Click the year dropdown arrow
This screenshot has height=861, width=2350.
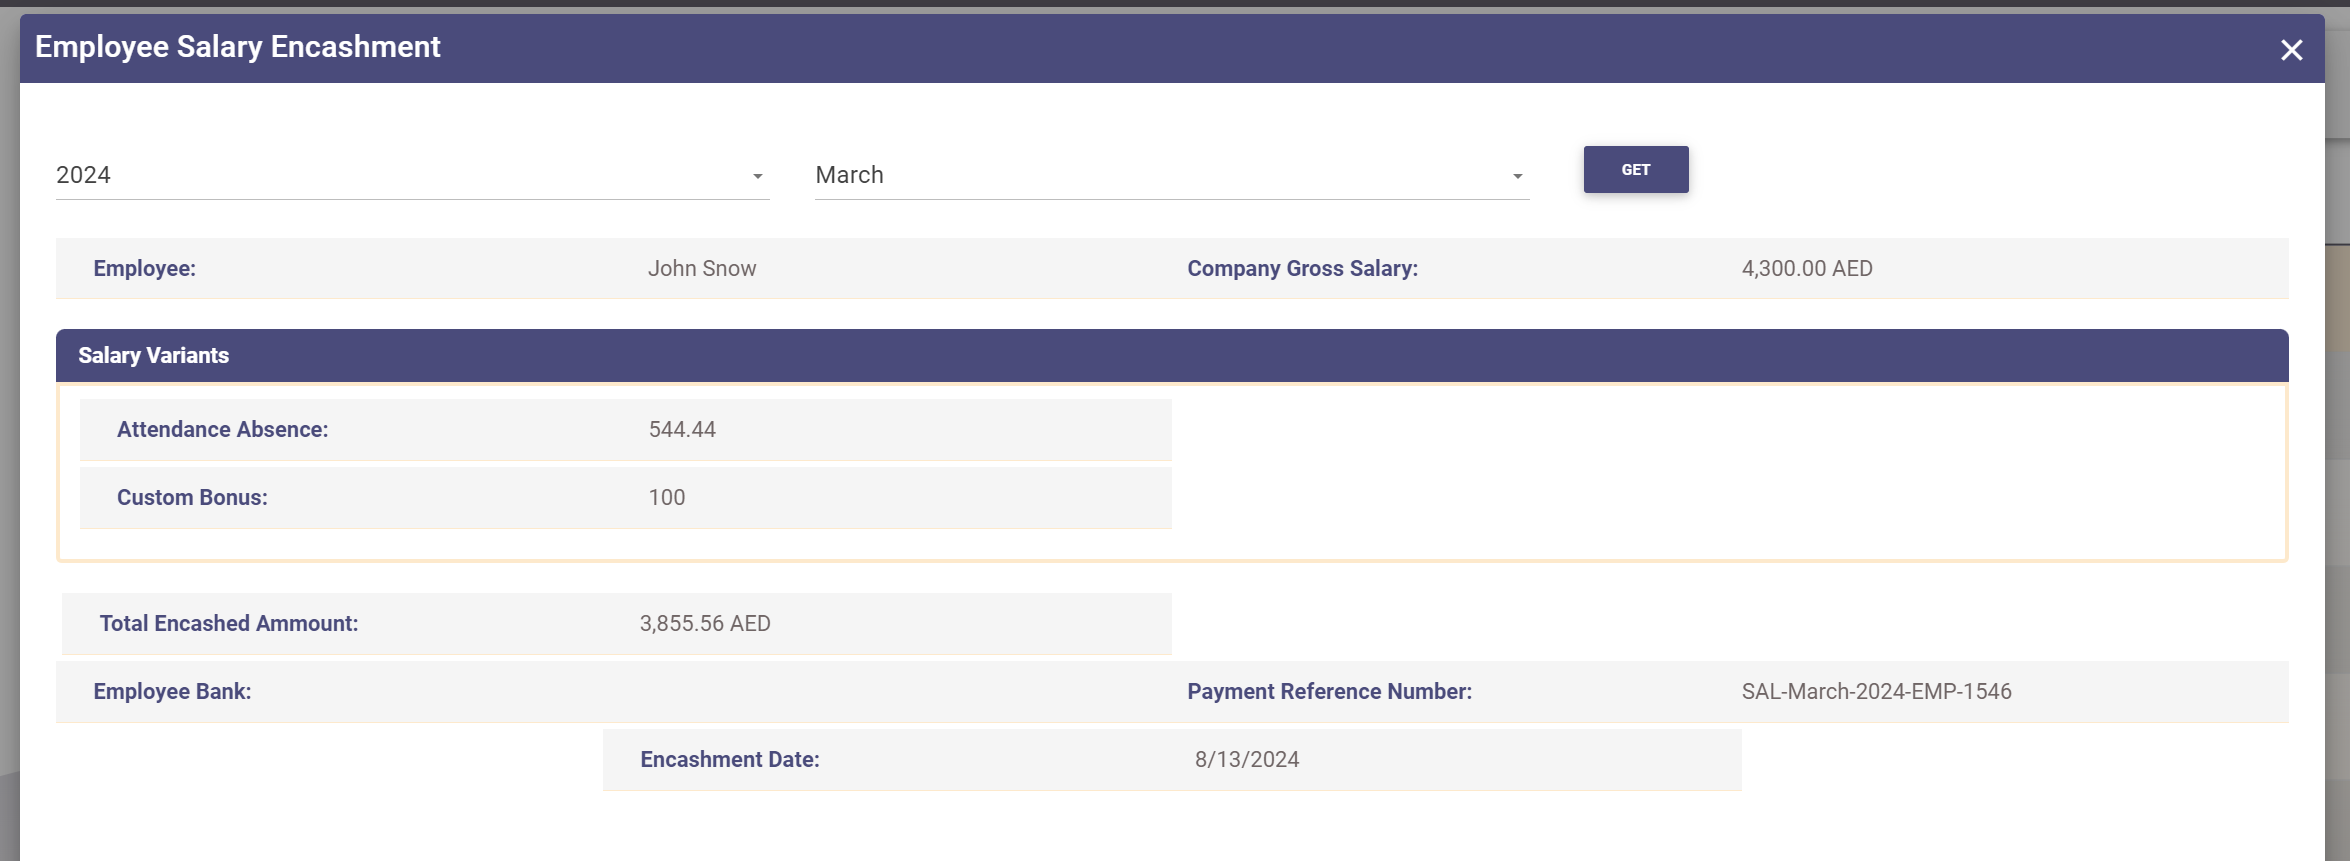pos(758,176)
